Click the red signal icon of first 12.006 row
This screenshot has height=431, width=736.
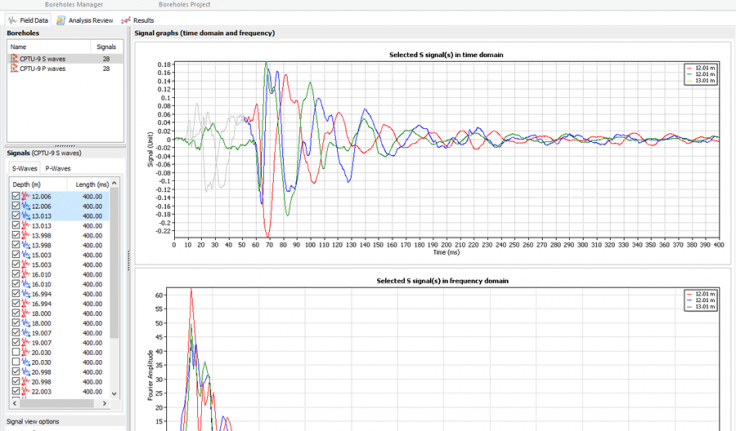click(26, 197)
